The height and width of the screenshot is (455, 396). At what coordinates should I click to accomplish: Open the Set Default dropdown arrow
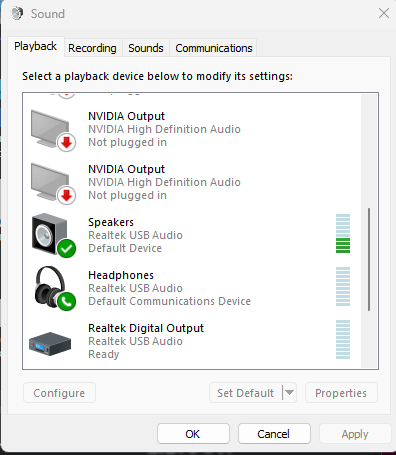[x=289, y=393]
